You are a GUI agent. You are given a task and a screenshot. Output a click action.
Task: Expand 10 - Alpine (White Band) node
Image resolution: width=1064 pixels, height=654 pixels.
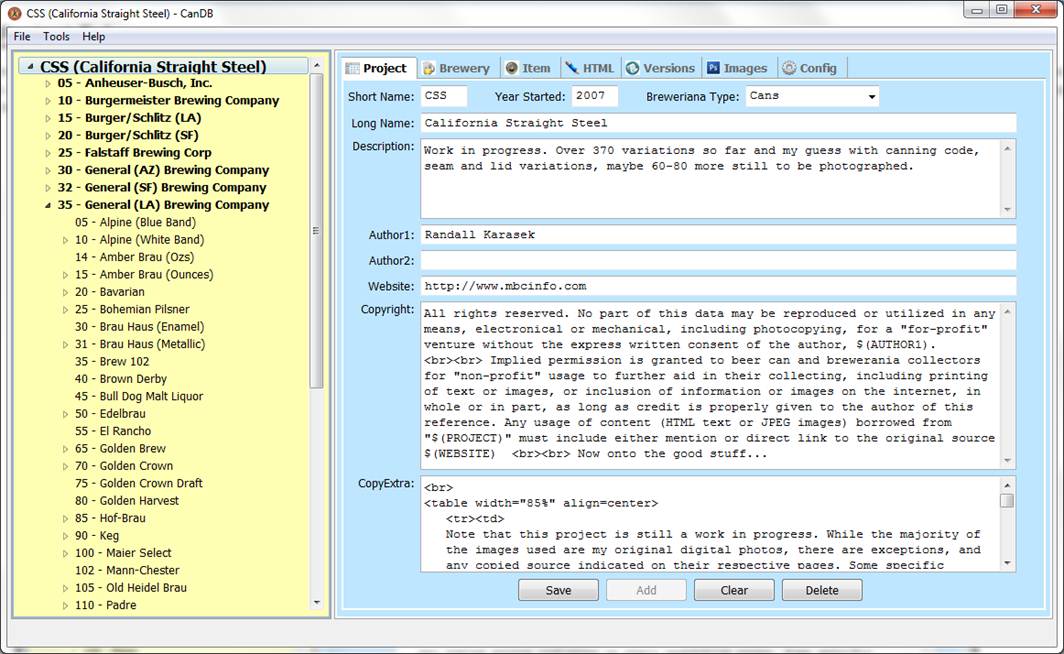pyautogui.click(x=65, y=240)
